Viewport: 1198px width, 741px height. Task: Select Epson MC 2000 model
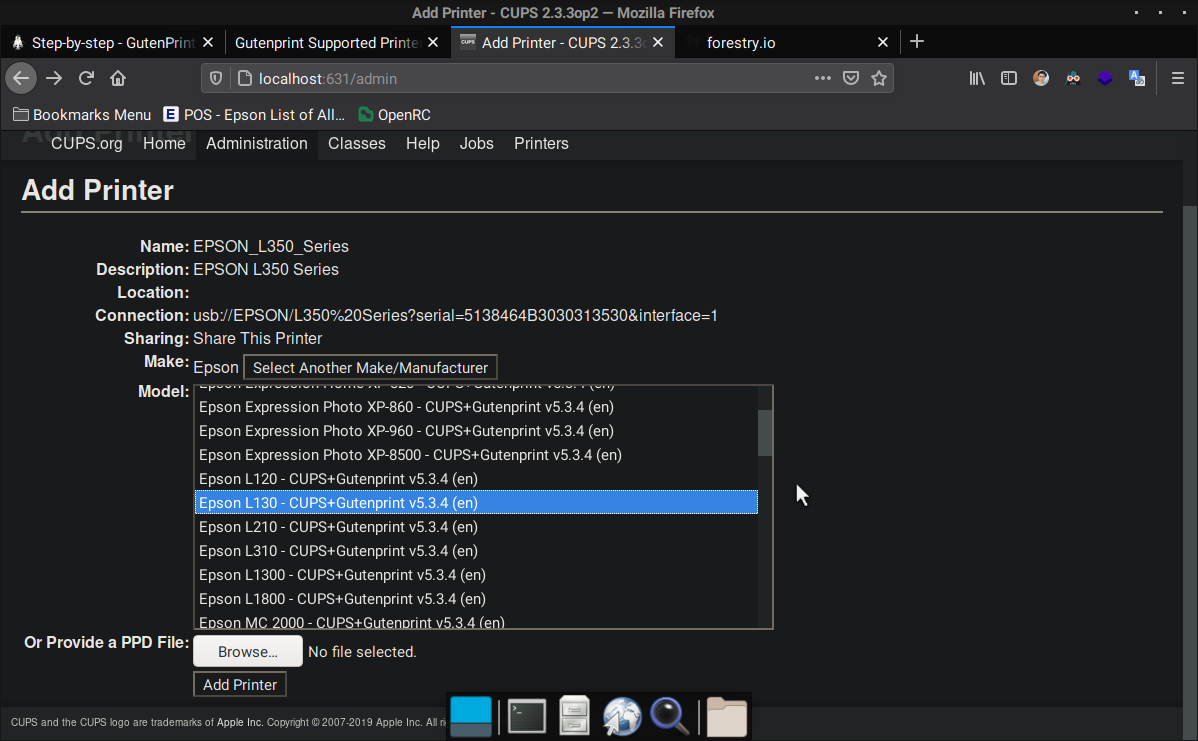coord(476,621)
